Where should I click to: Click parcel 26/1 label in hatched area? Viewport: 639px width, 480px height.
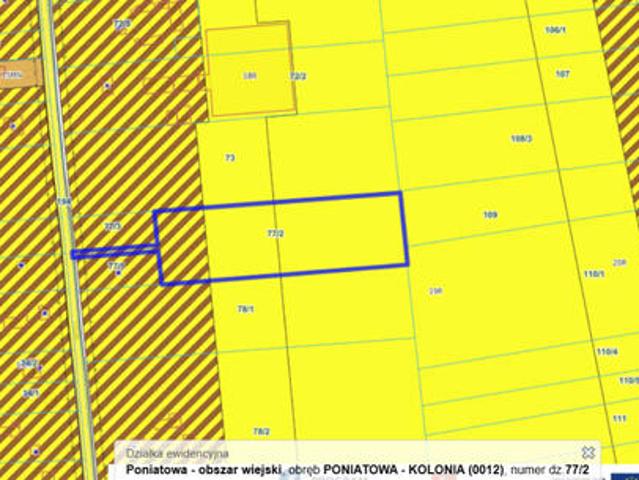31,394
